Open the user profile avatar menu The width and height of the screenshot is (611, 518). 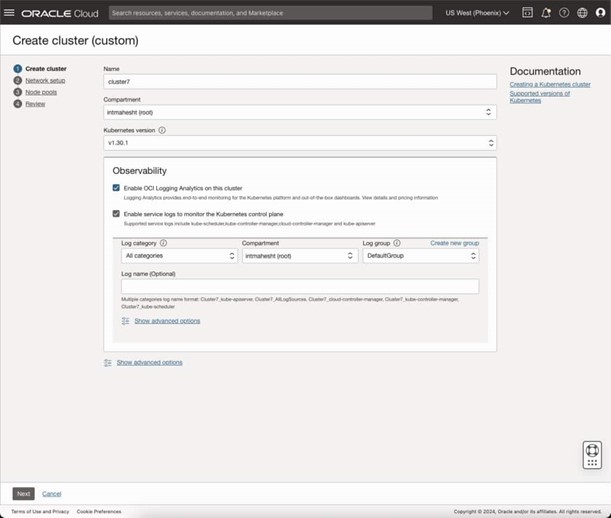click(600, 13)
